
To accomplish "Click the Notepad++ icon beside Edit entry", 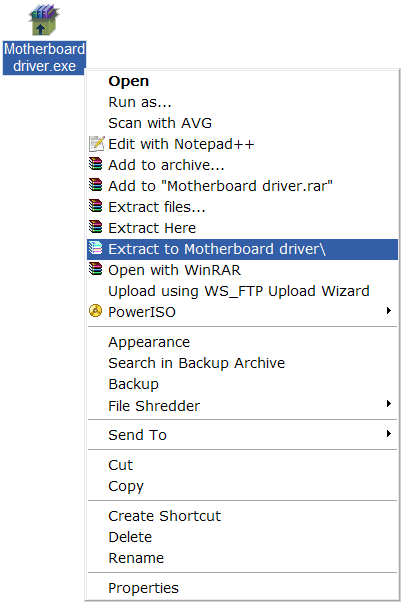I will click(x=96, y=143).
